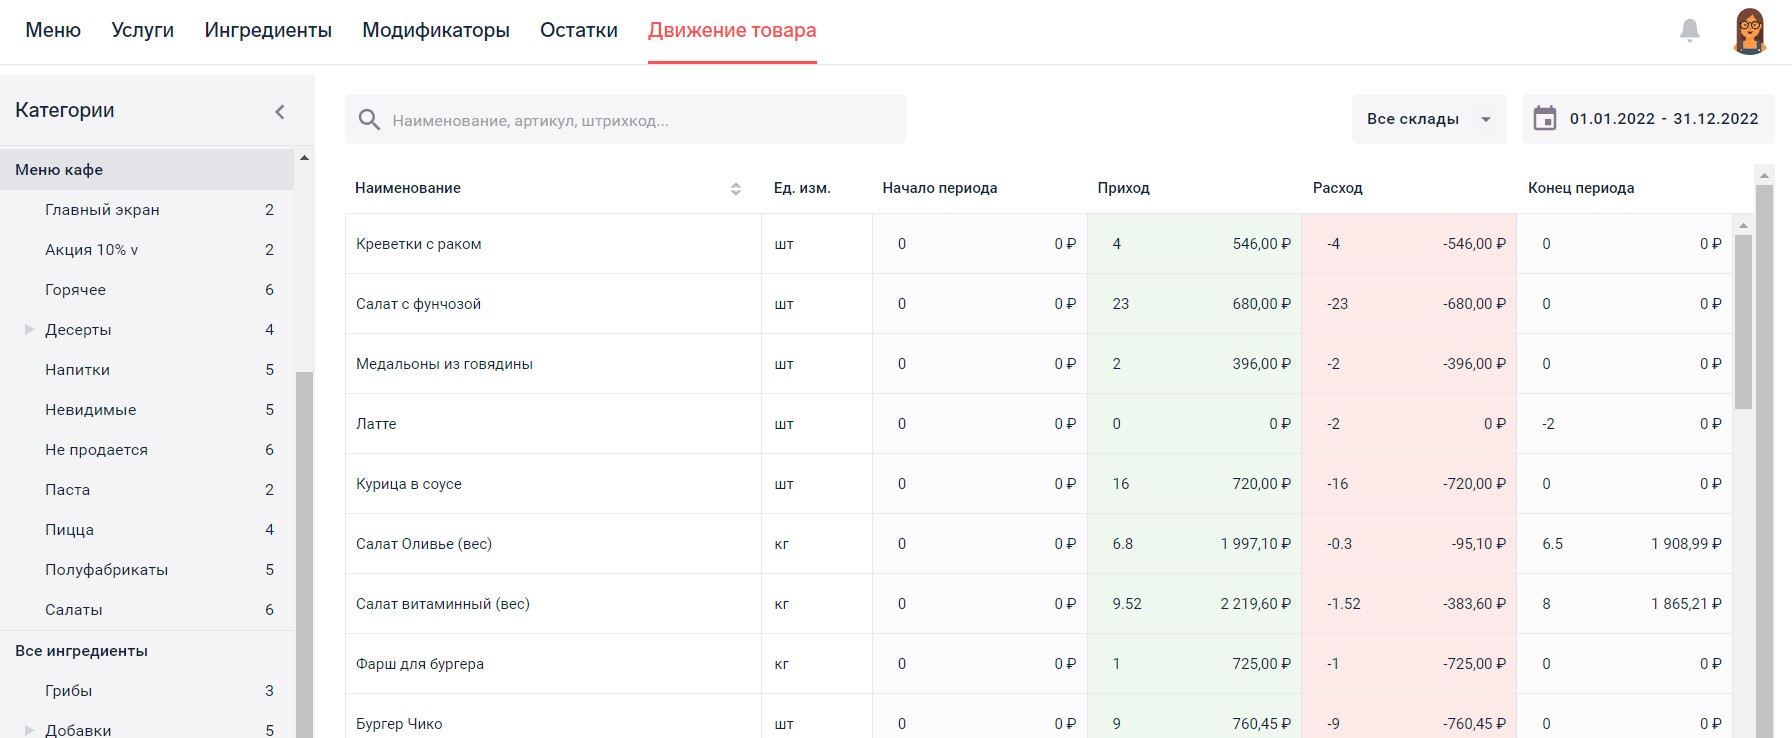This screenshot has height=738, width=1792.
Task: Click Ед. изм. column header
Action: [802, 188]
